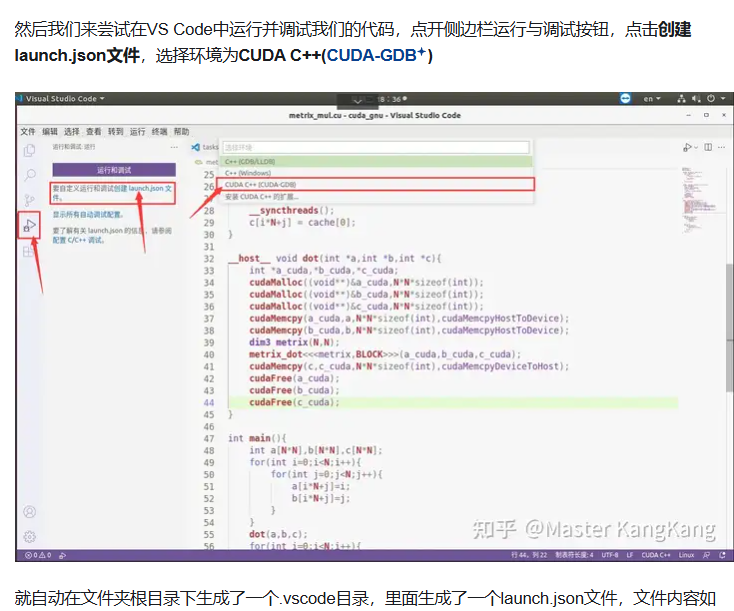Open the 查看 menu

(94, 132)
